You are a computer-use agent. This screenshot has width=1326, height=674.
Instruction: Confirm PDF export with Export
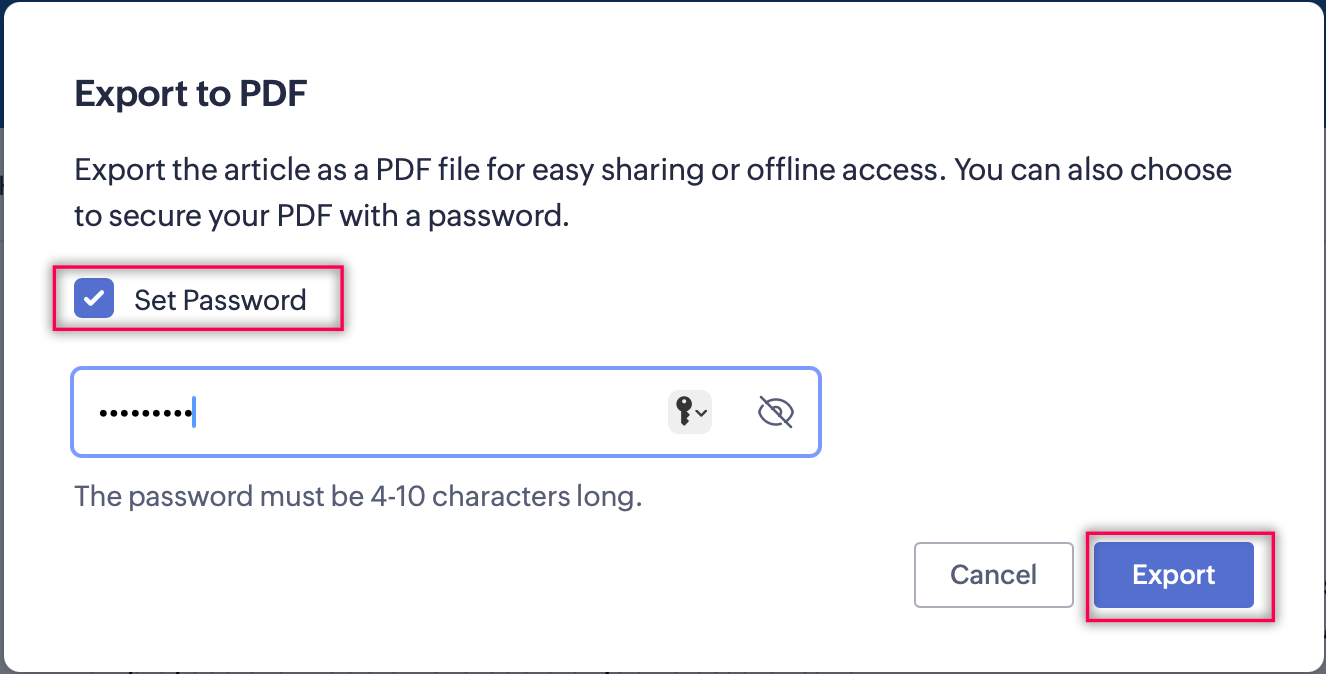[1173, 575]
